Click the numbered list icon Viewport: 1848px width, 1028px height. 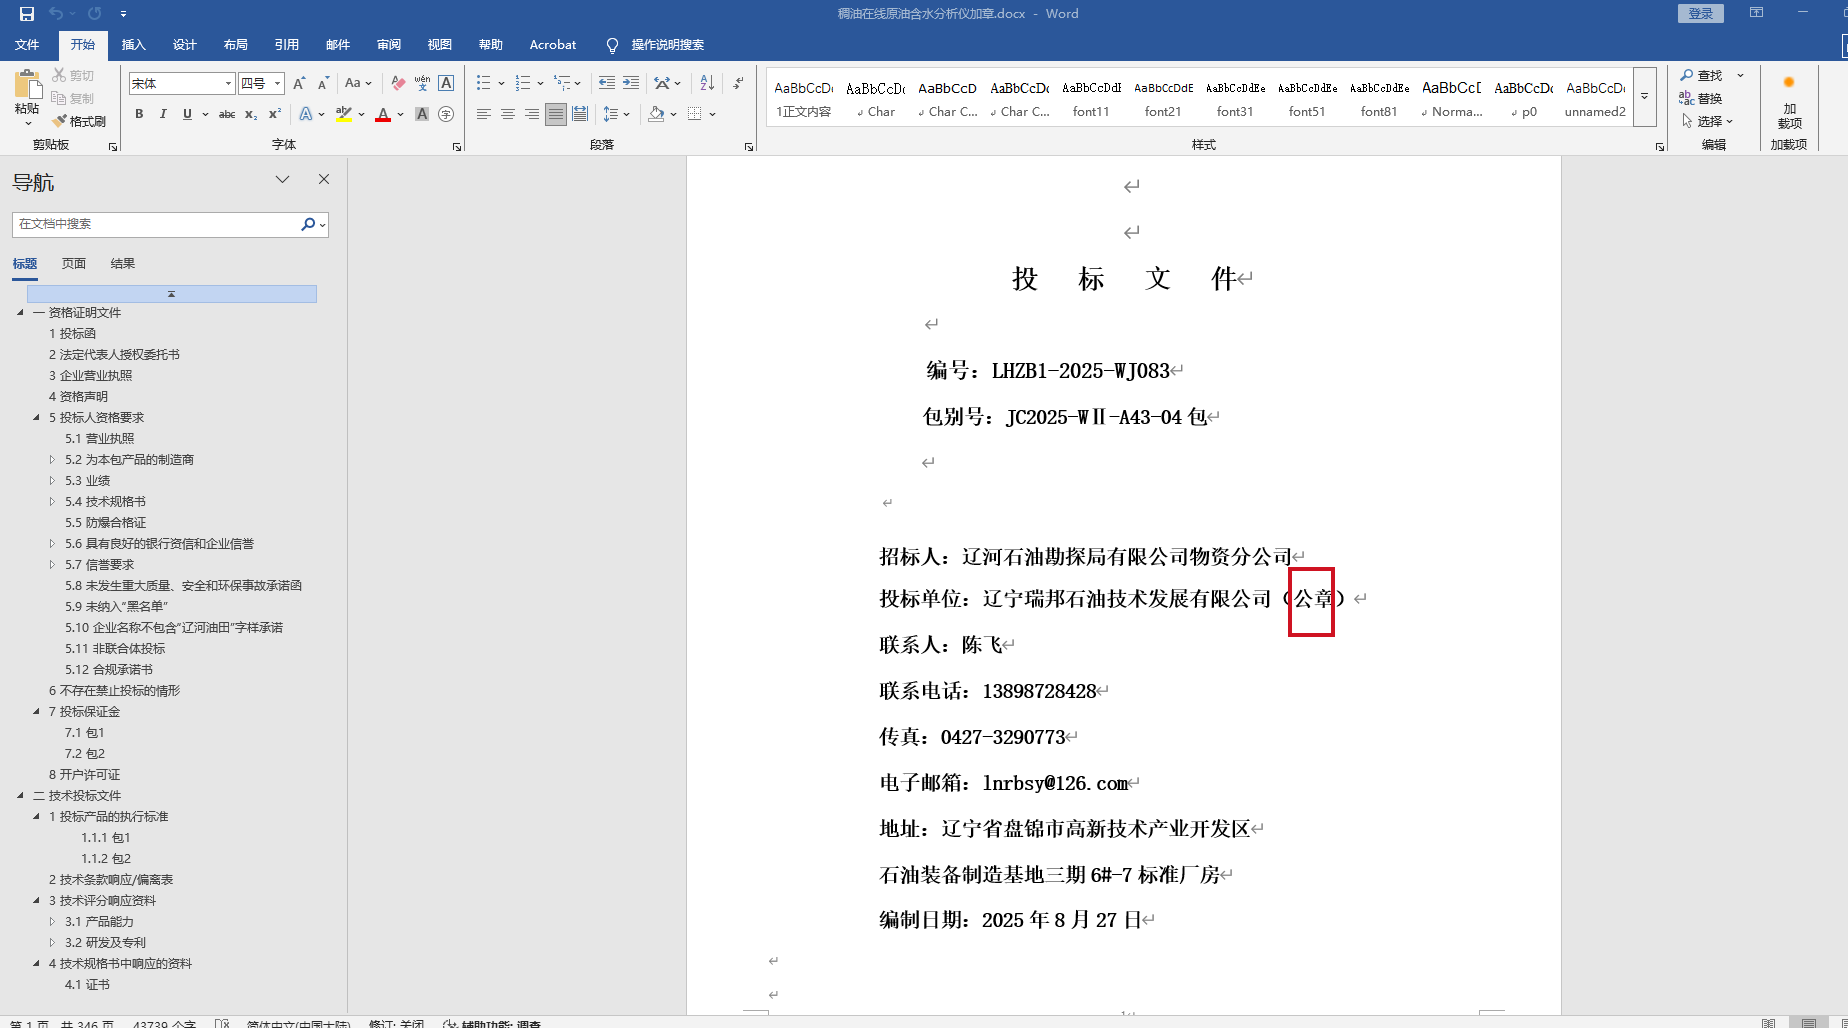click(523, 84)
